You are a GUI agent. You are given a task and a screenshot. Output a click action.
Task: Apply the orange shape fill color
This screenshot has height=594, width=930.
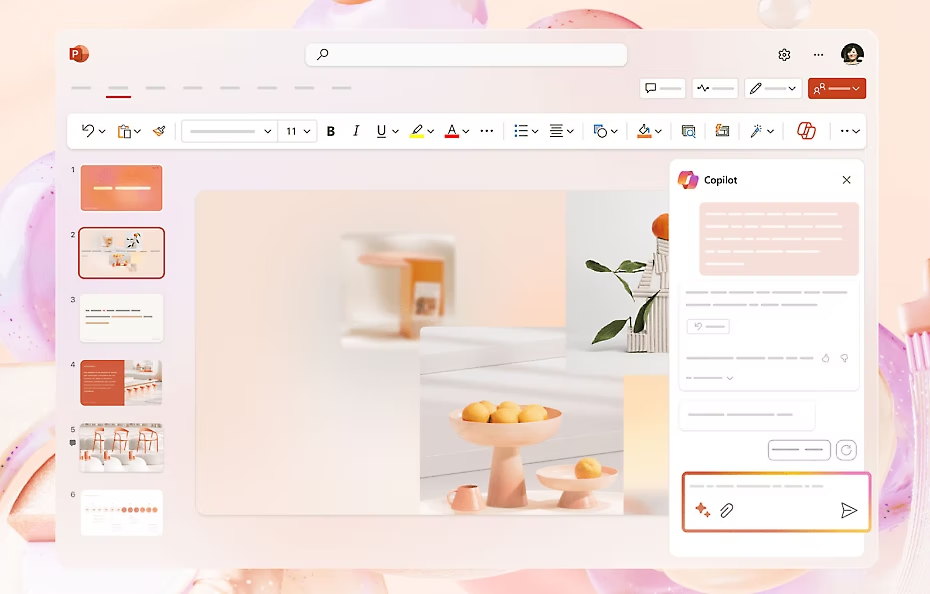coord(644,131)
